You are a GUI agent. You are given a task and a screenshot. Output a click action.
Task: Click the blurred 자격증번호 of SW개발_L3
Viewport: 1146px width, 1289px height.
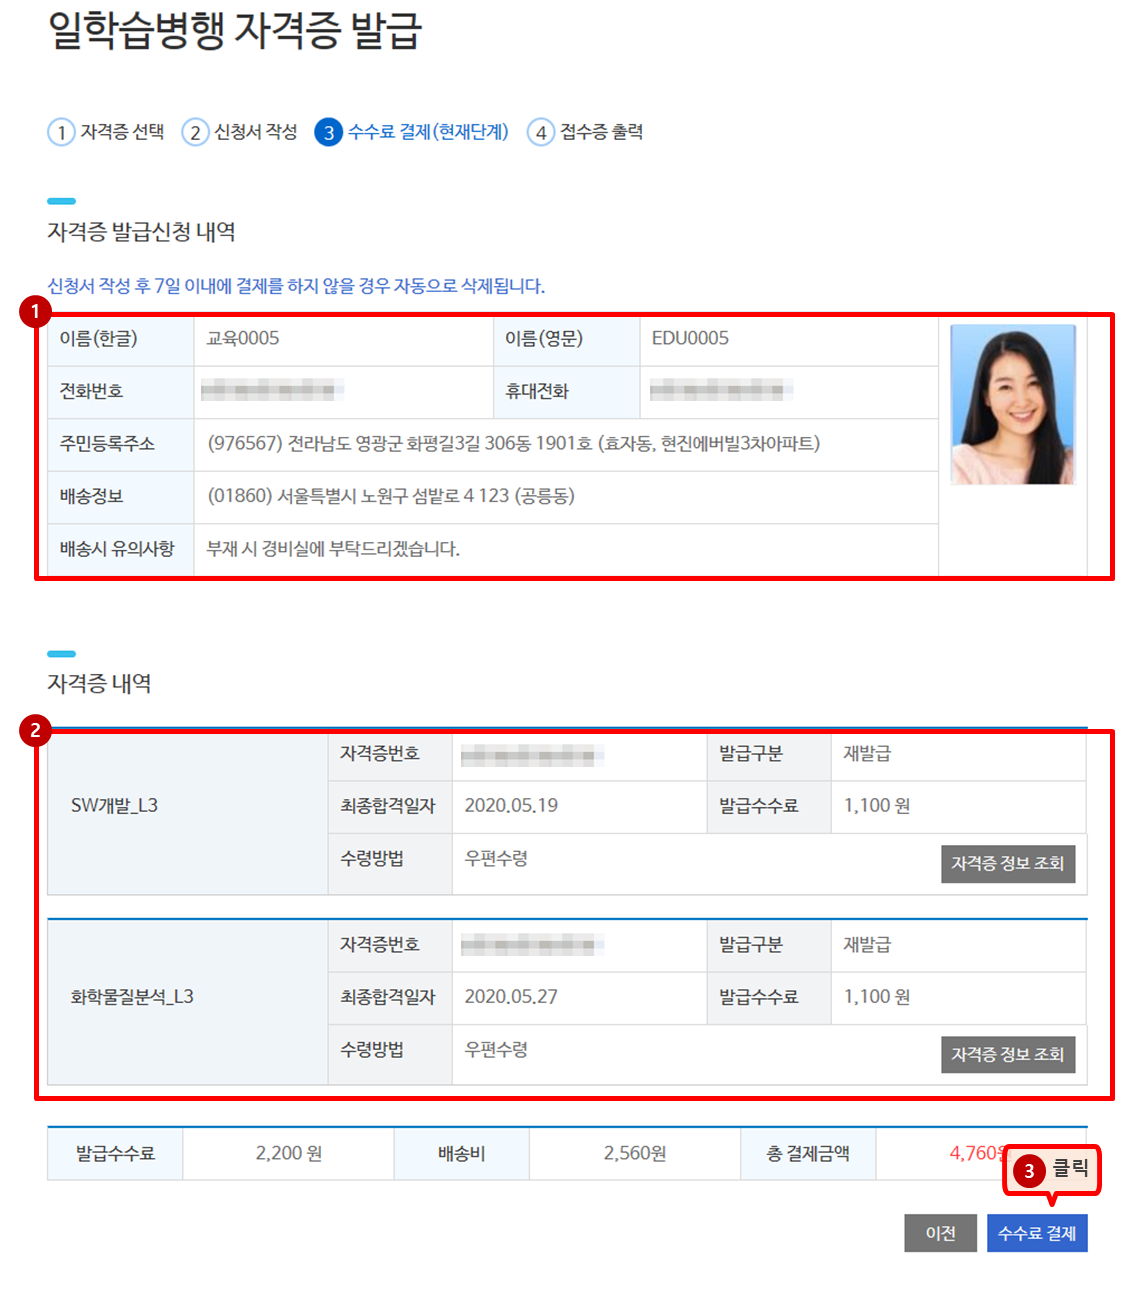coord(532,755)
